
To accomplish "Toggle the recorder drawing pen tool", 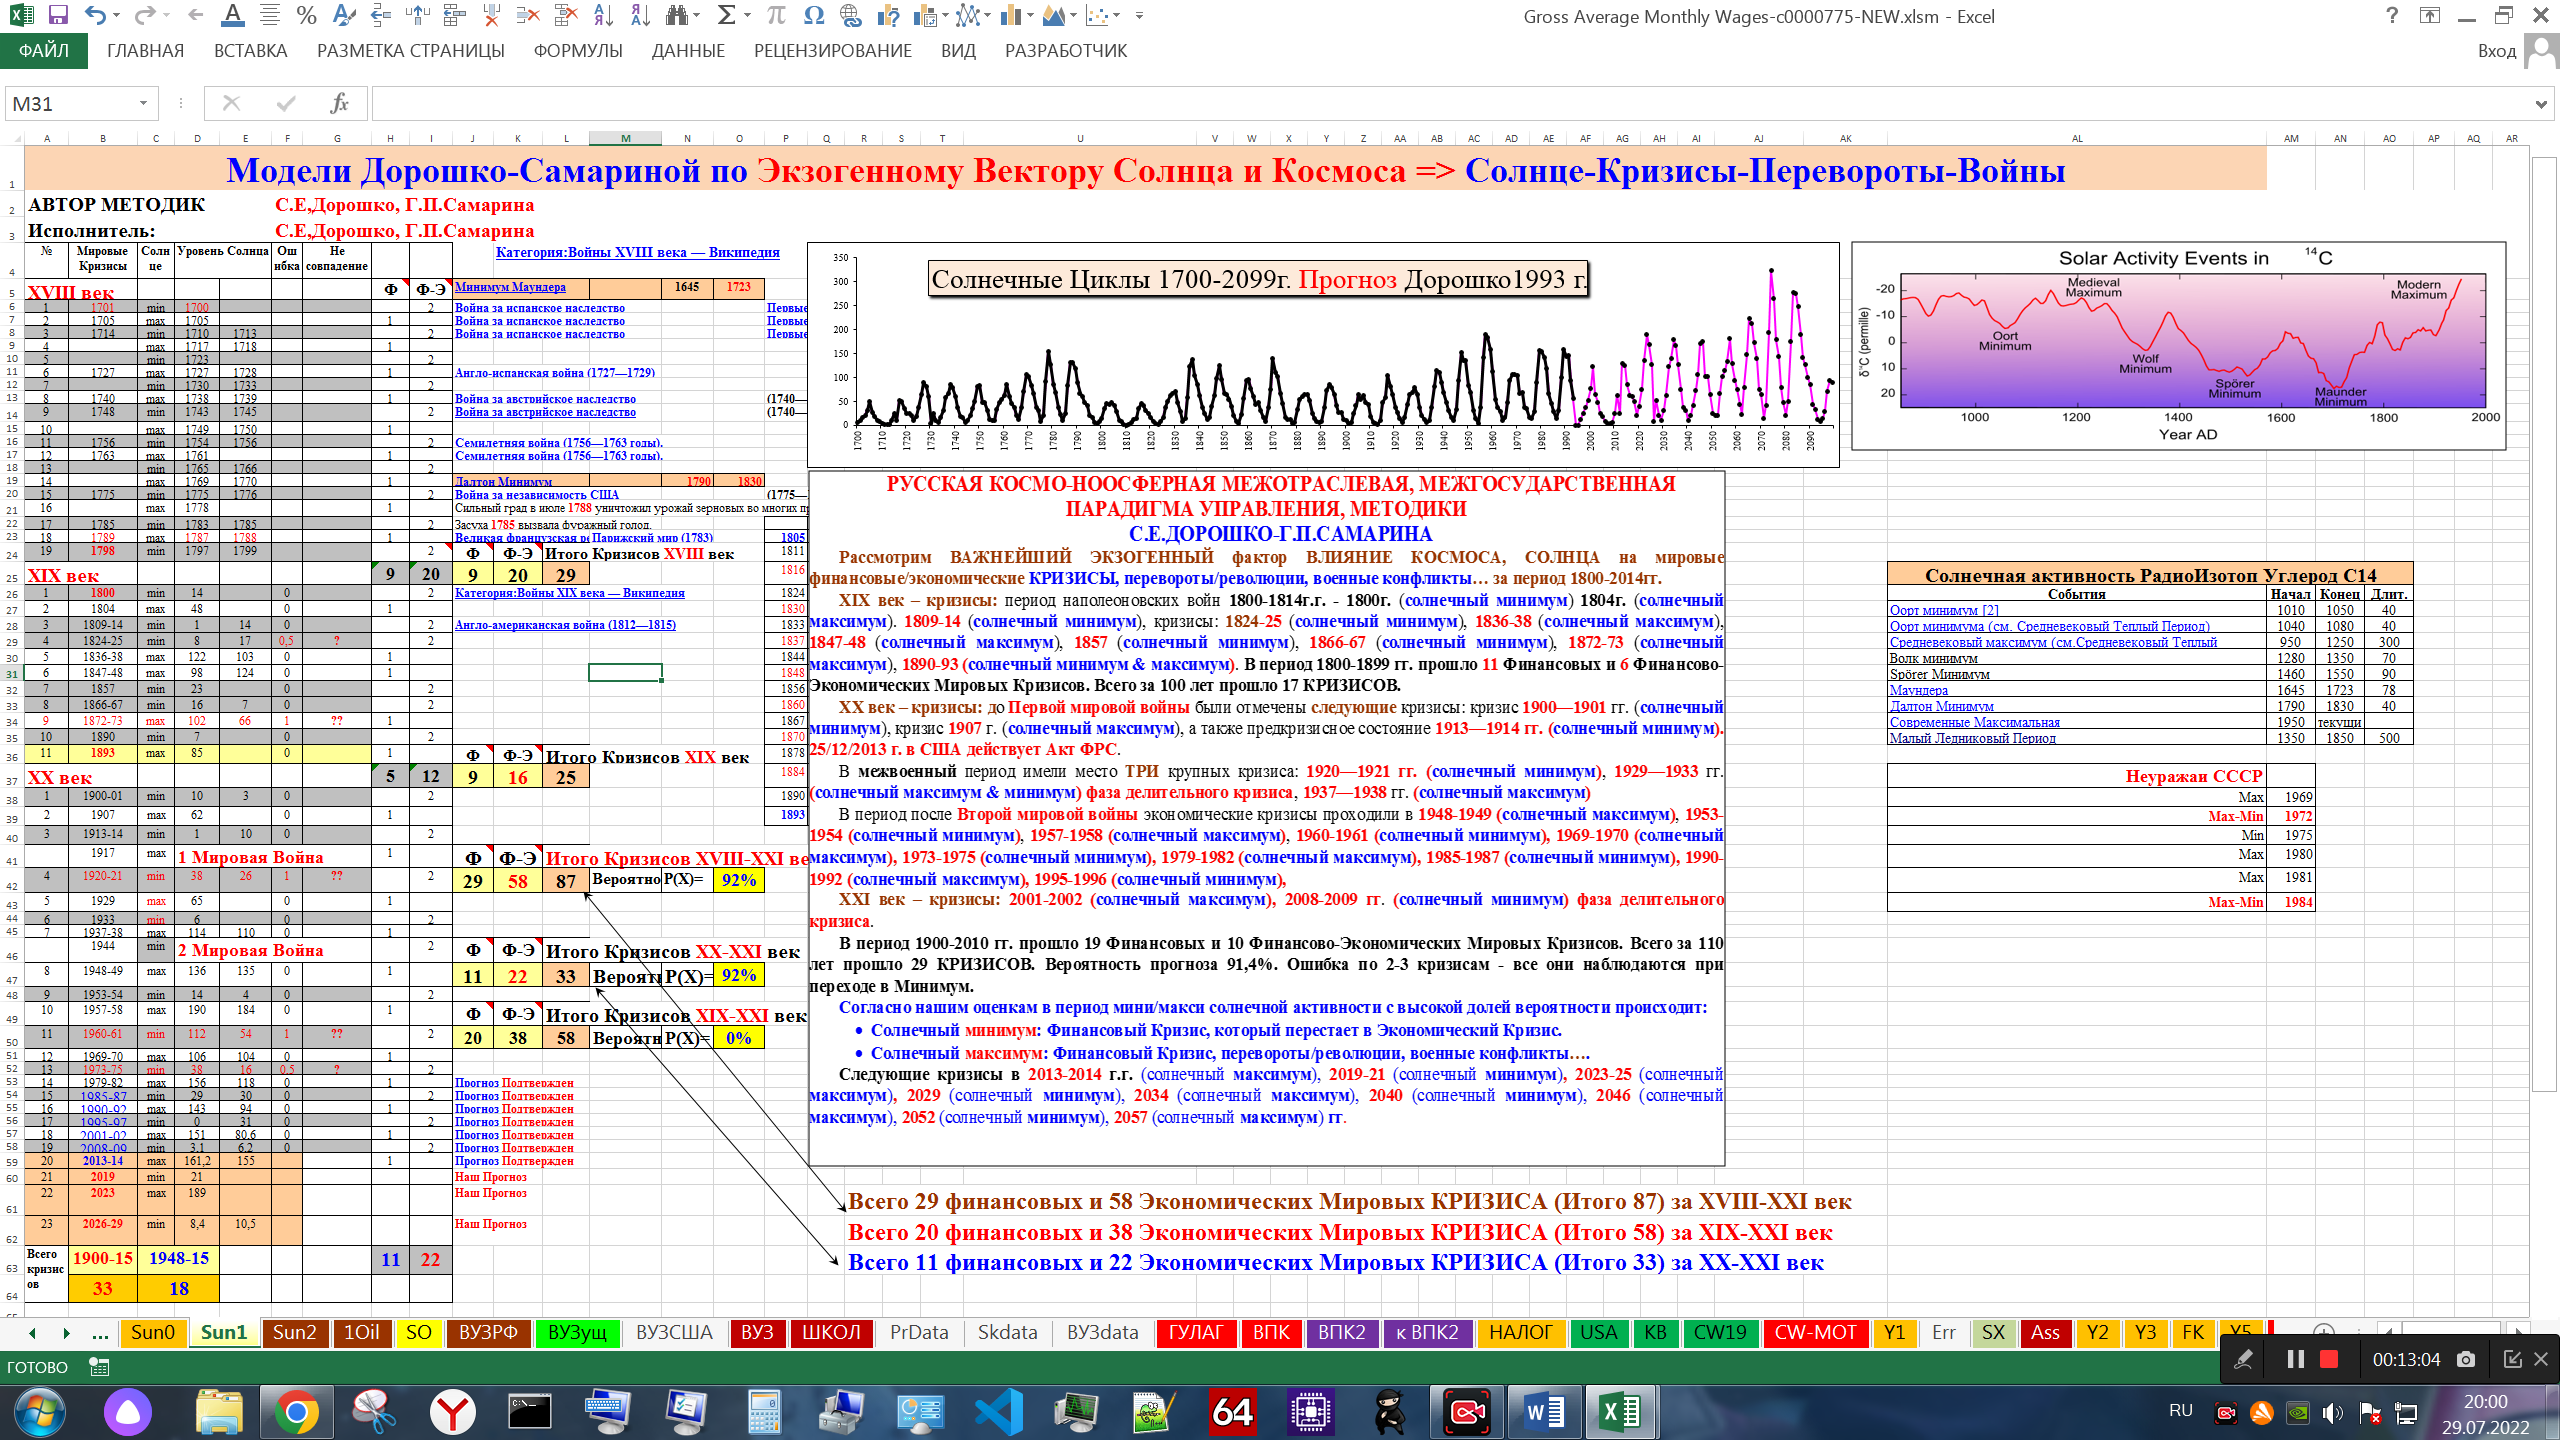I will 2243,1359.
